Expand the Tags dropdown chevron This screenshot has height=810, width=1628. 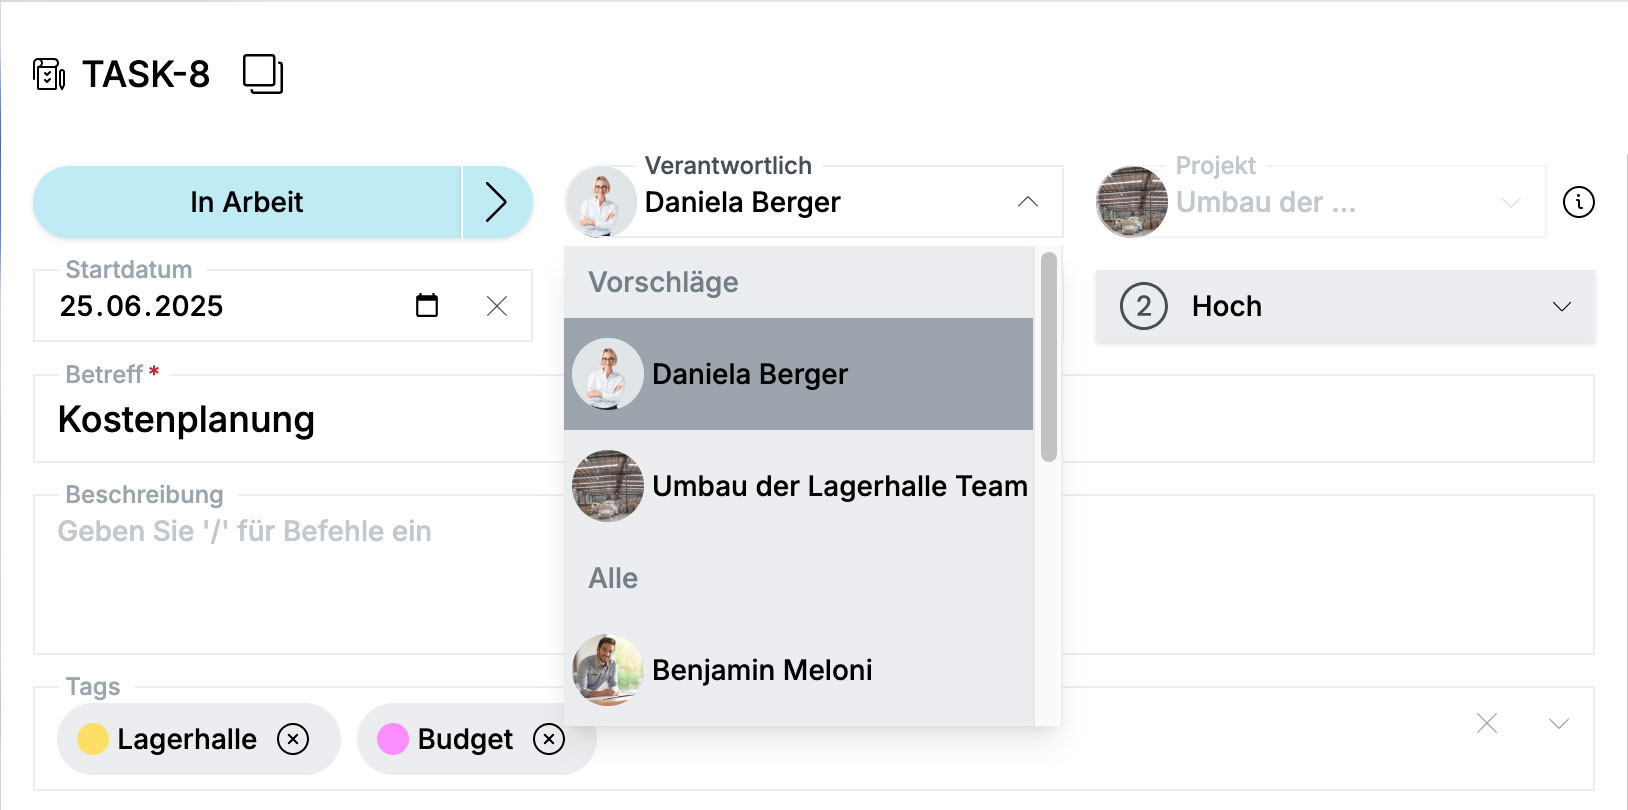(x=1559, y=723)
